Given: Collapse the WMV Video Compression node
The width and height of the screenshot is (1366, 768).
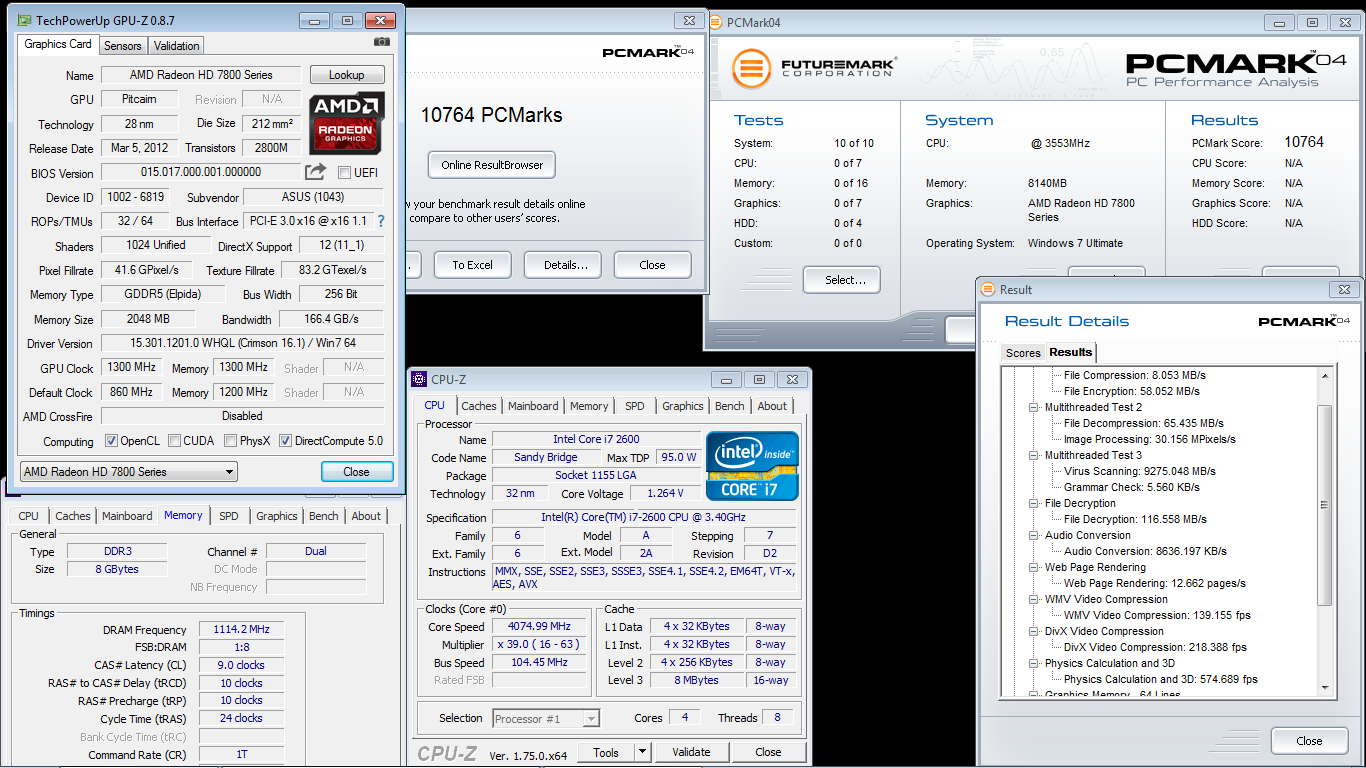Looking at the screenshot, I should coord(1035,599).
